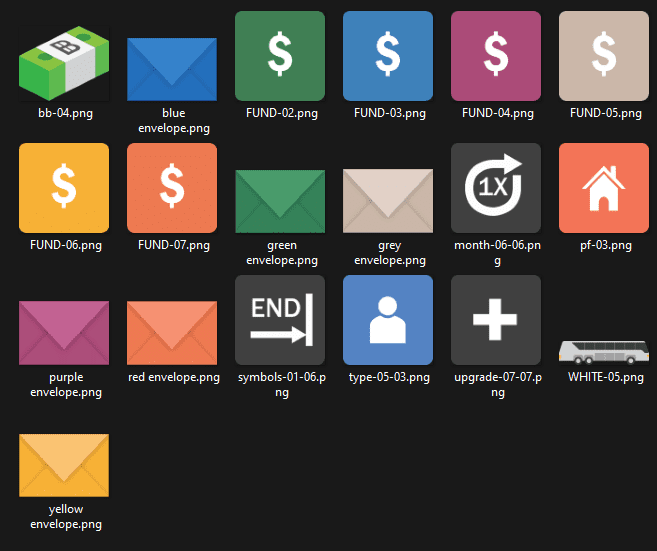
Task: Click the person silhouette type-05-03 icon
Action: (x=388, y=320)
